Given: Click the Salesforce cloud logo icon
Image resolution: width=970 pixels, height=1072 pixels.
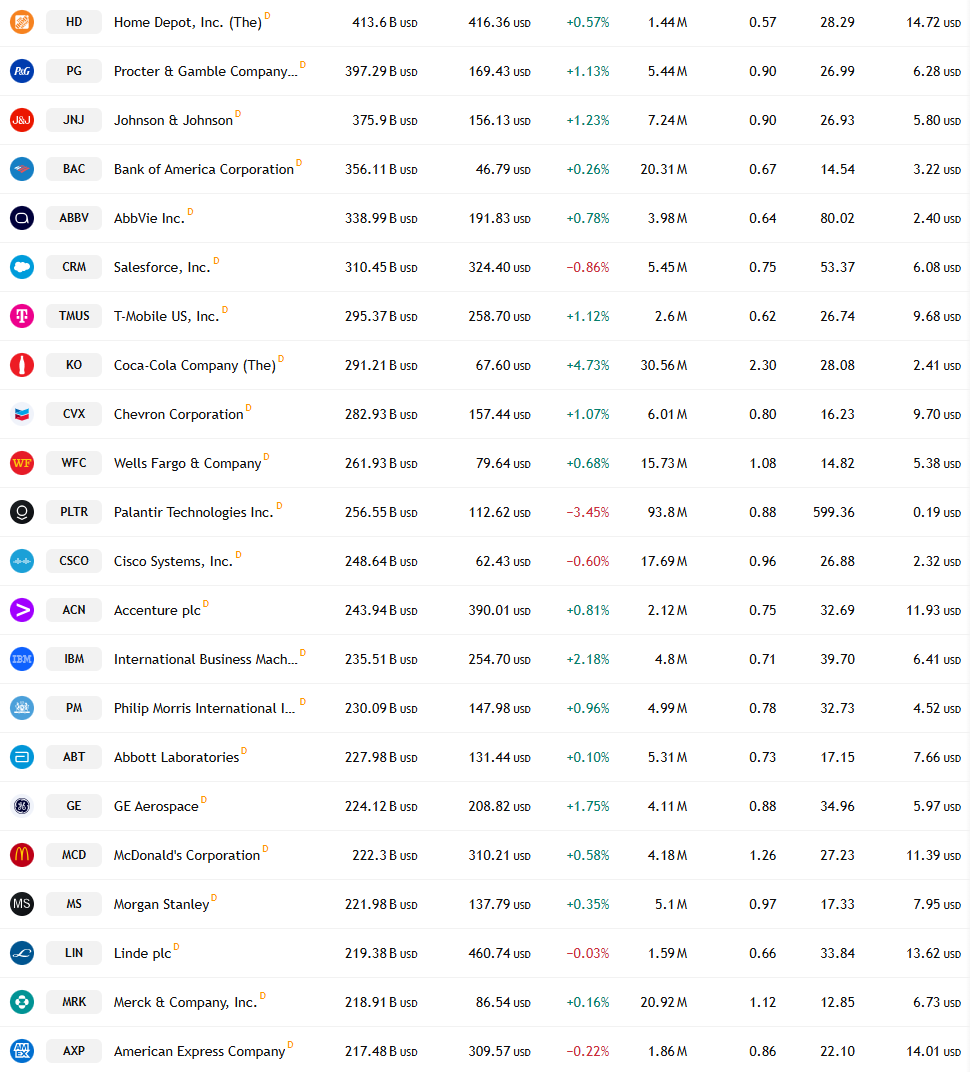Looking at the screenshot, I should click(x=22, y=267).
